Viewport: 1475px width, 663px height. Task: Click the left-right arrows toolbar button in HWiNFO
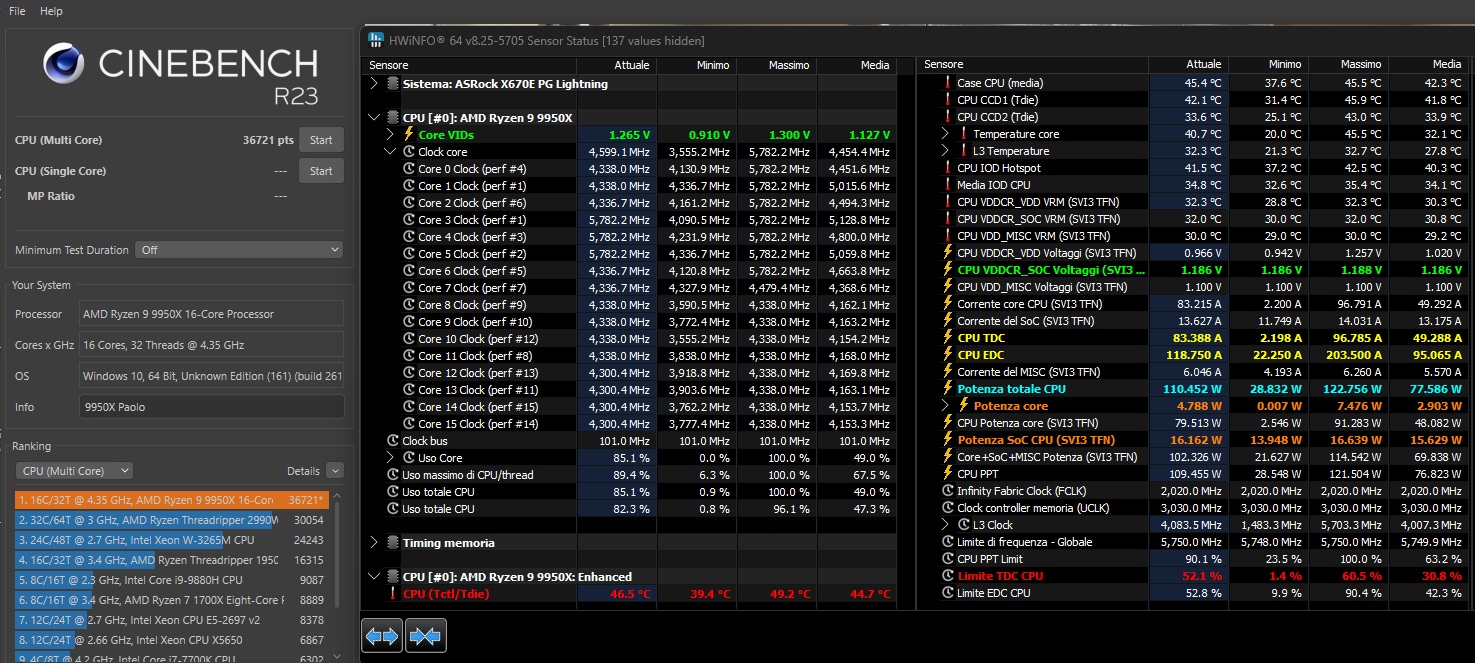point(382,635)
